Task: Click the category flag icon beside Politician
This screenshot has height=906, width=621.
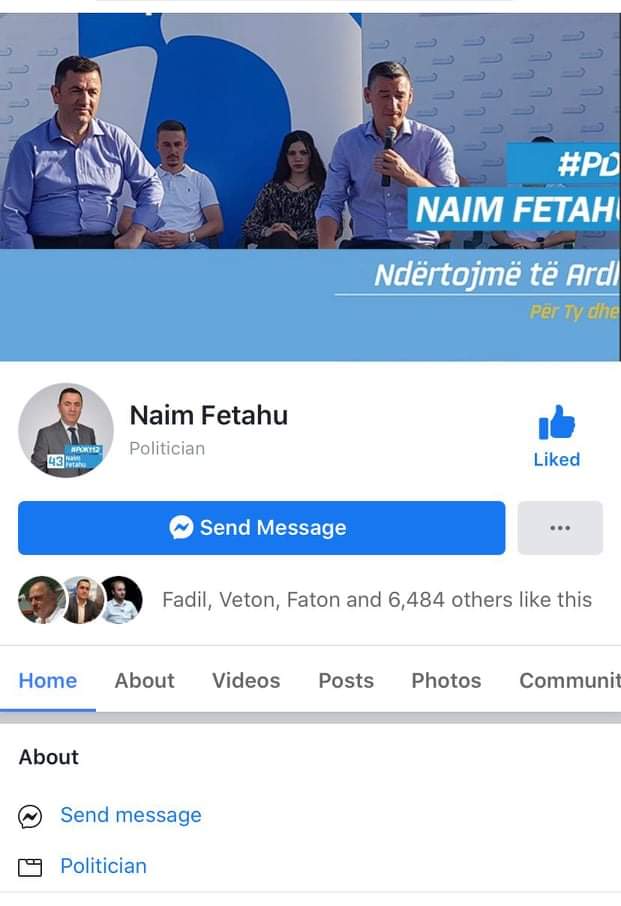Action: coord(30,868)
